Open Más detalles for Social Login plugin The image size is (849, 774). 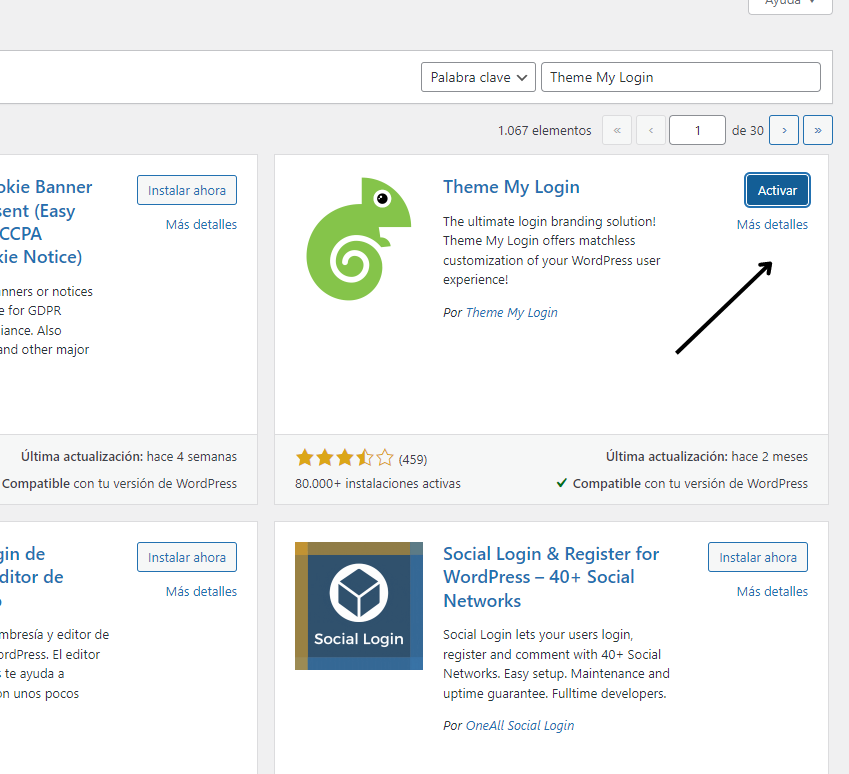tap(772, 592)
